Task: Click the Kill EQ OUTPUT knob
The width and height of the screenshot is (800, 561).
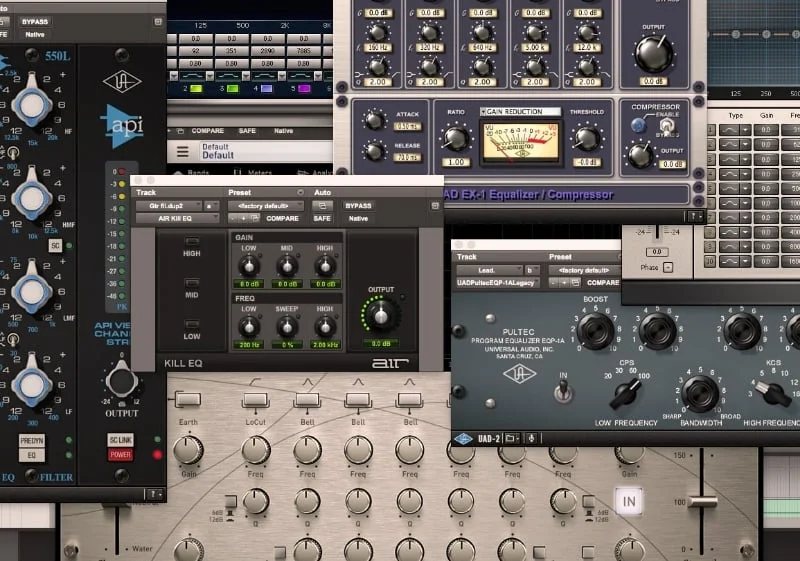Action: pos(381,315)
